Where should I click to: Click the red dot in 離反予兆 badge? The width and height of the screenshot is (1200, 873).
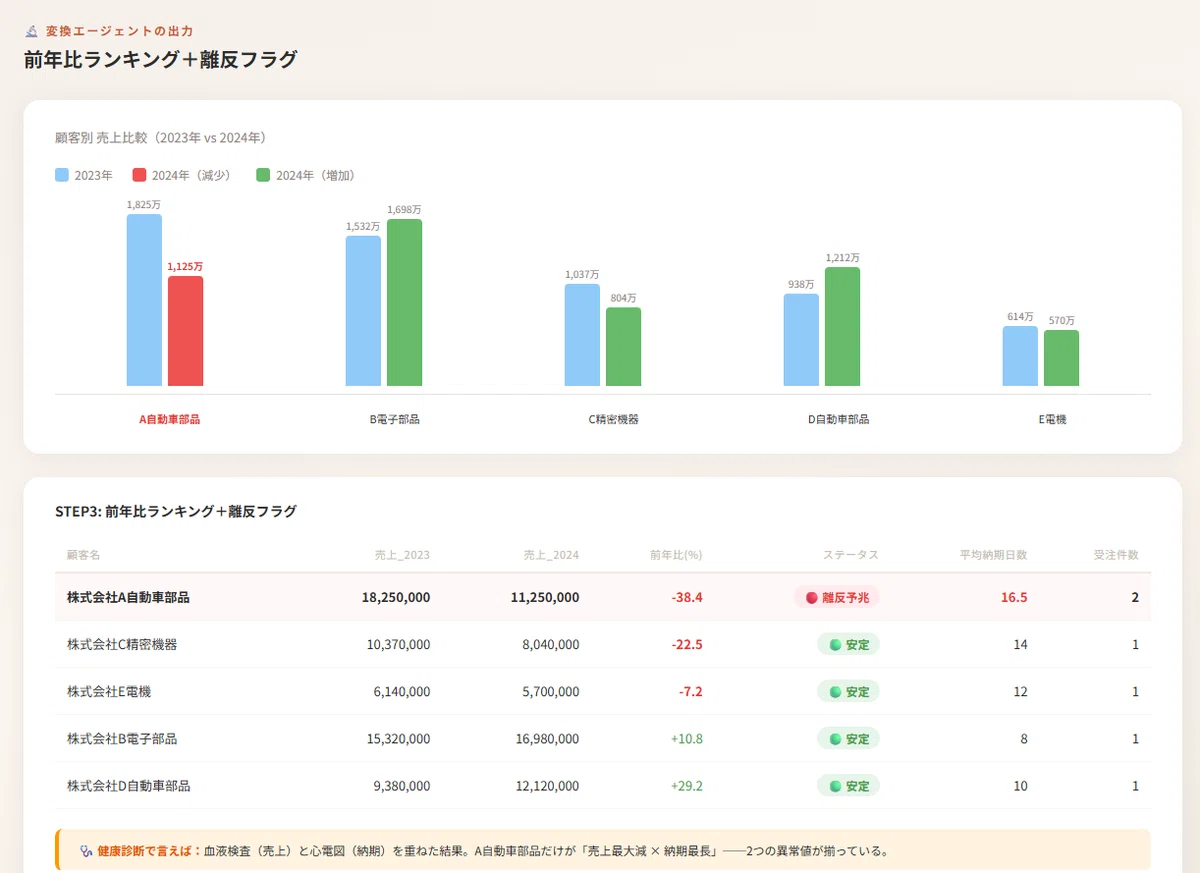tap(811, 598)
